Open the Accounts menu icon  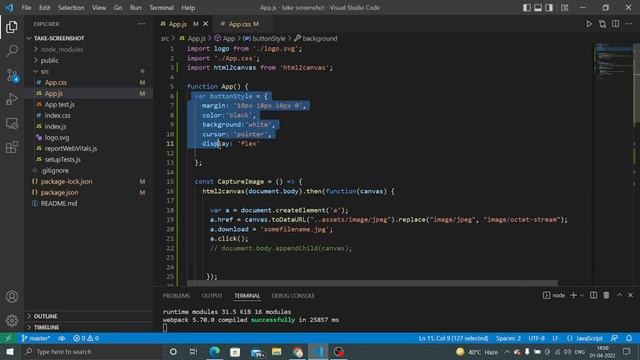click(12, 297)
